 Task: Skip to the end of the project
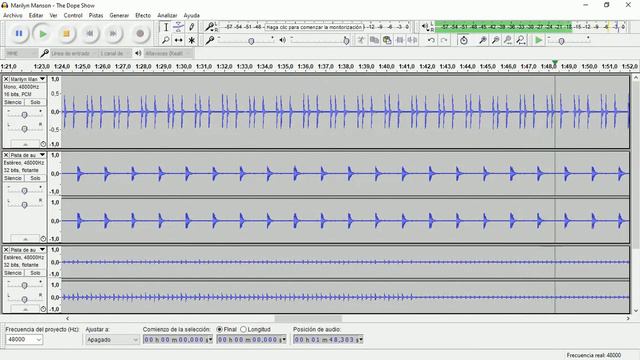tap(113, 33)
